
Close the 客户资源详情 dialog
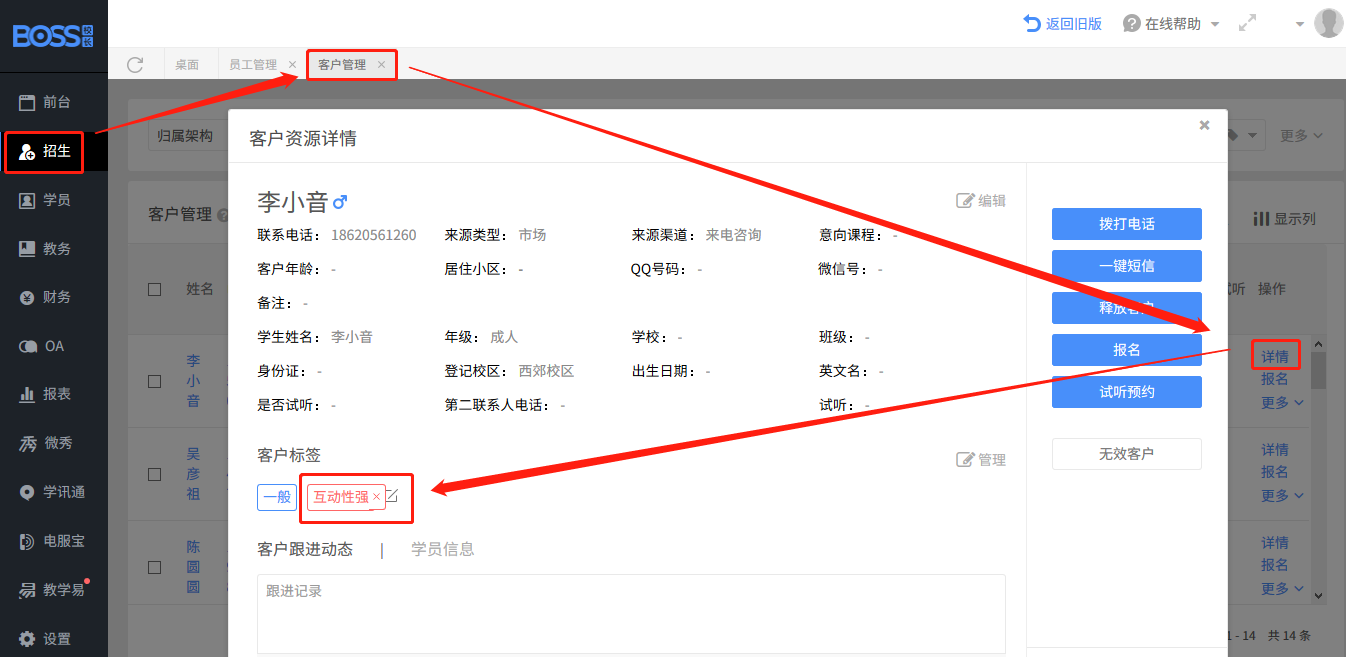point(1204,125)
